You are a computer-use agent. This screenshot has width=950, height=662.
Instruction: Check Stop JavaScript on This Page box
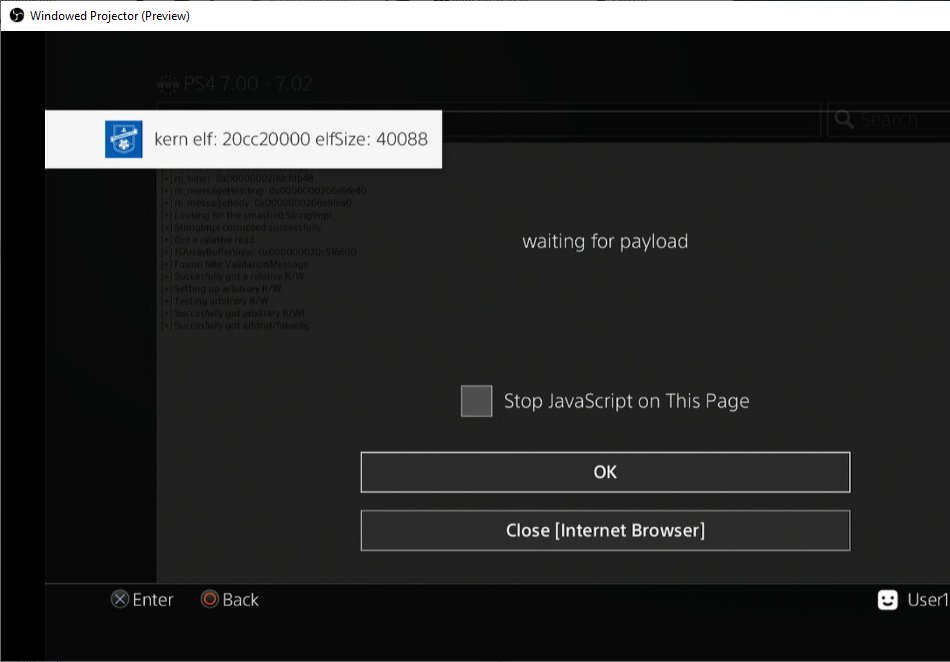pyautogui.click(x=476, y=401)
